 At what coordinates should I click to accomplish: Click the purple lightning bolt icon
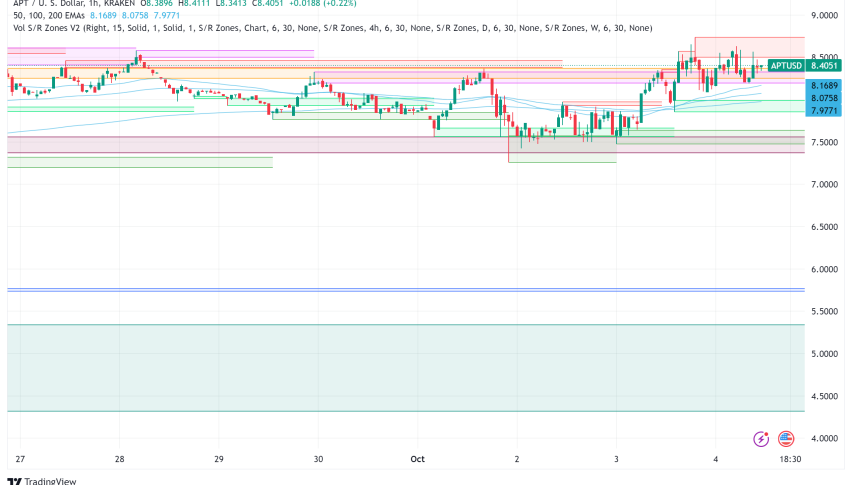(761, 438)
